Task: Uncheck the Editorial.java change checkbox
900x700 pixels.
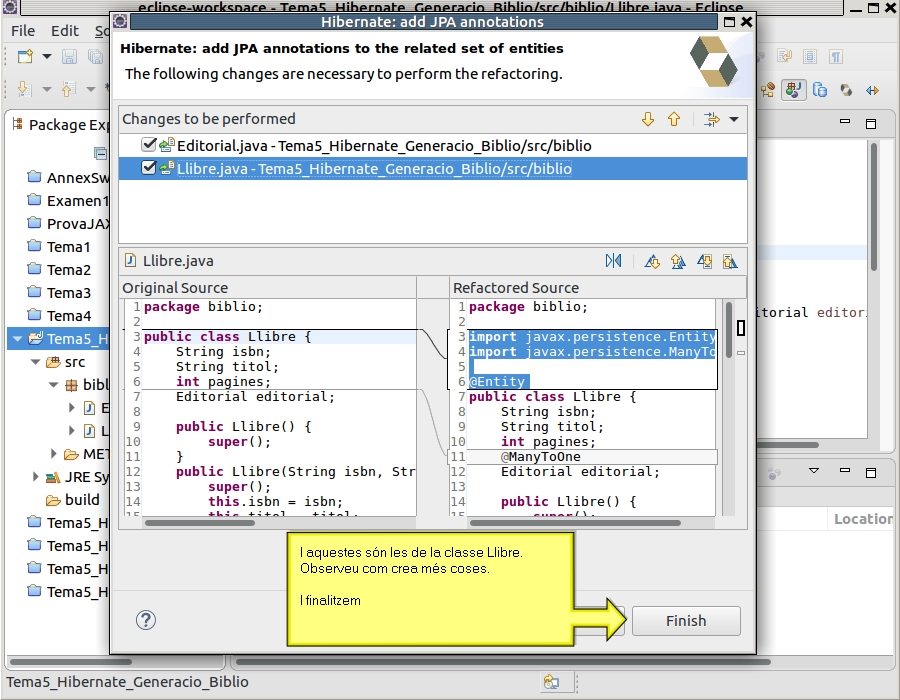Action: click(x=149, y=145)
